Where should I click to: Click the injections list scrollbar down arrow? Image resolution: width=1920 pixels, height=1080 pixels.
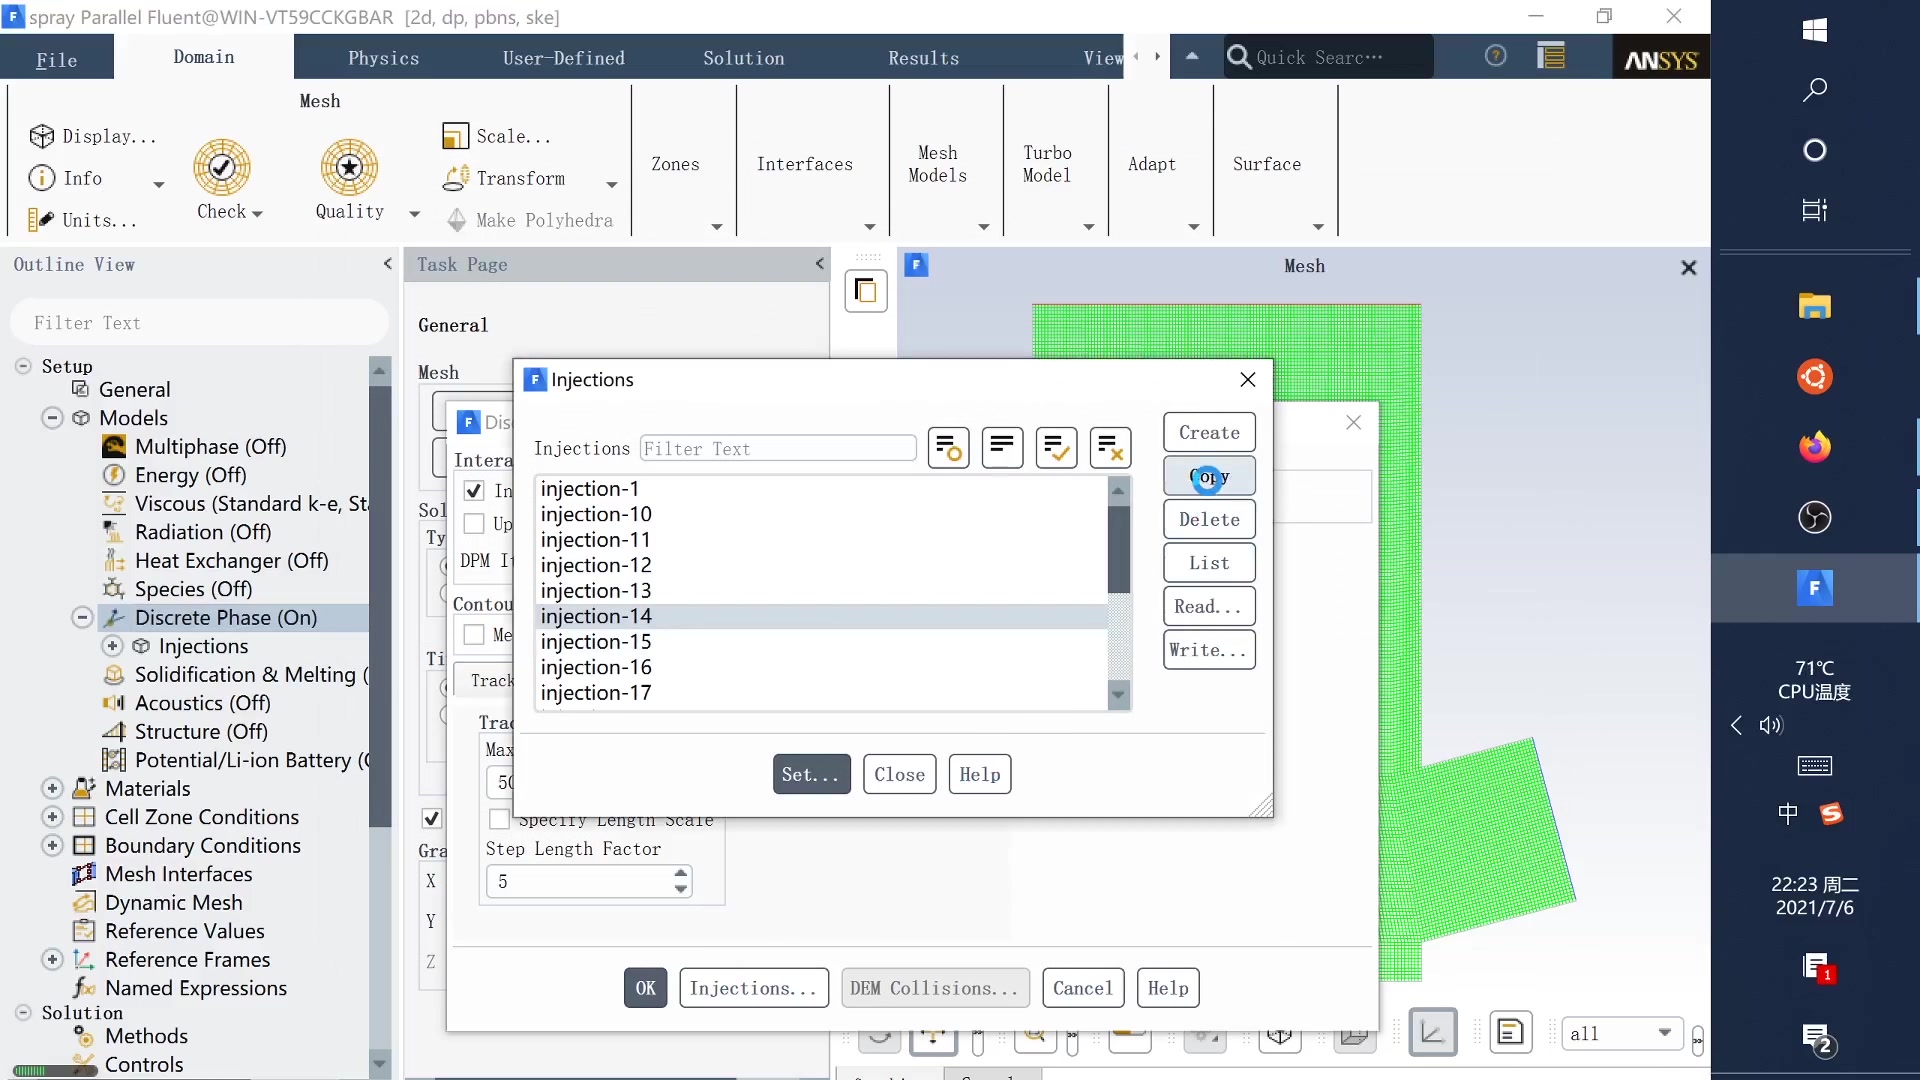tap(1119, 694)
